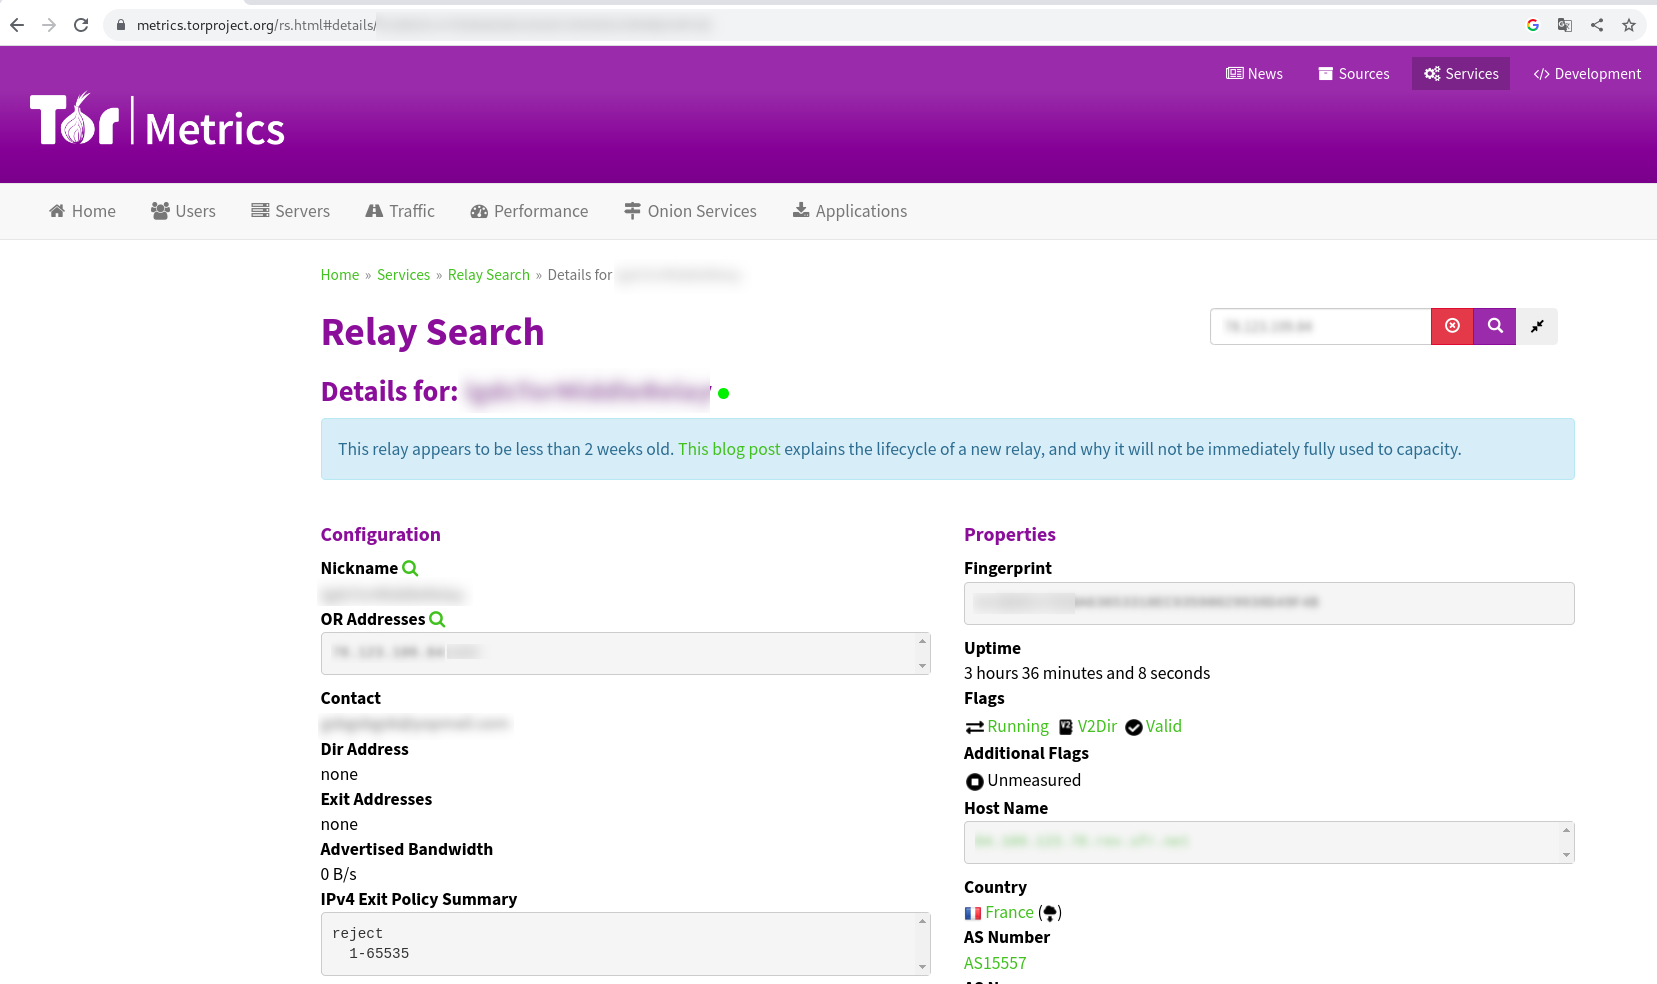Go back via the Relay Search breadcrumb

[x=488, y=274]
